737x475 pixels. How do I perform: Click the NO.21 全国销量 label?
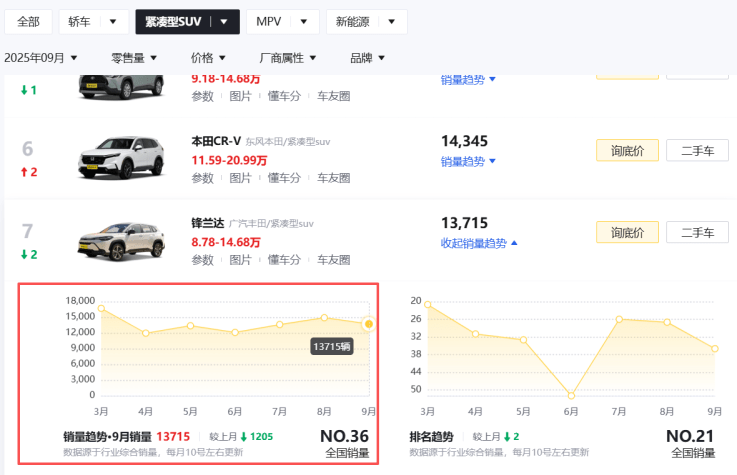[691, 443]
